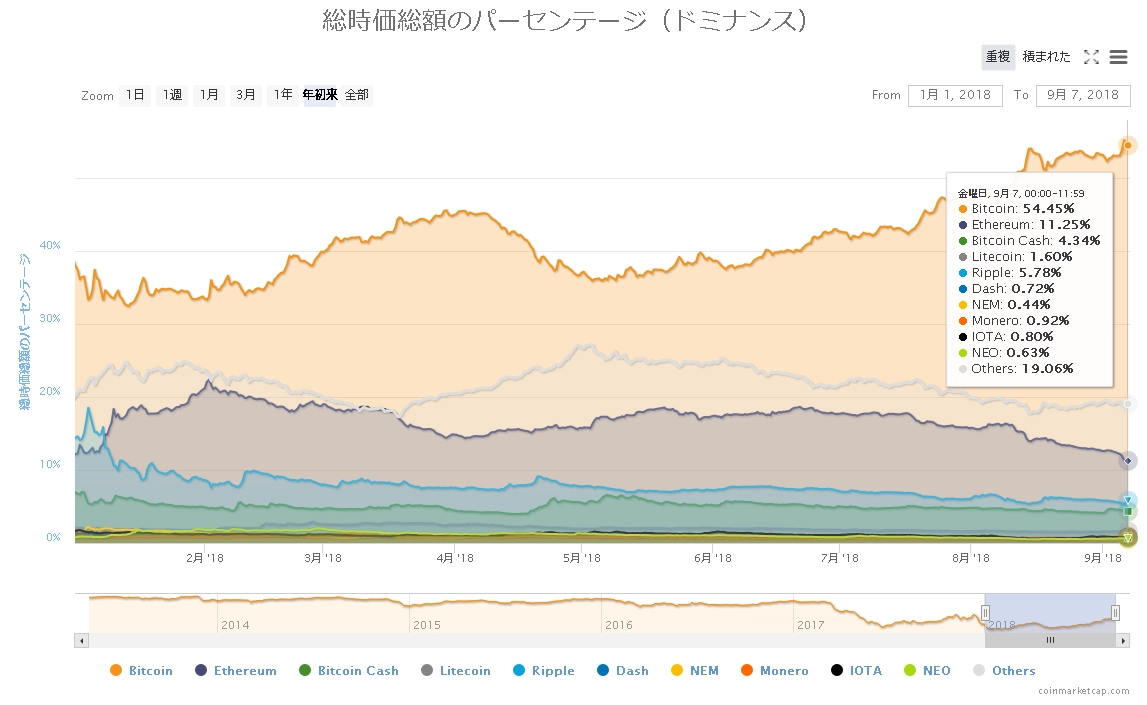1147x705 pixels.
Task: Set zoom to 3月
Action: [x=246, y=95]
